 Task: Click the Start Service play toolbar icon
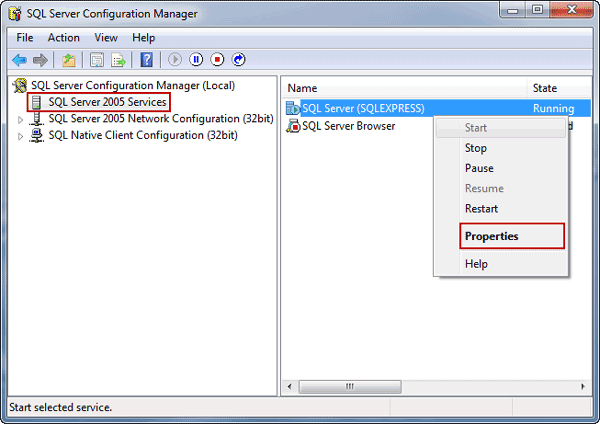pos(175,59)
